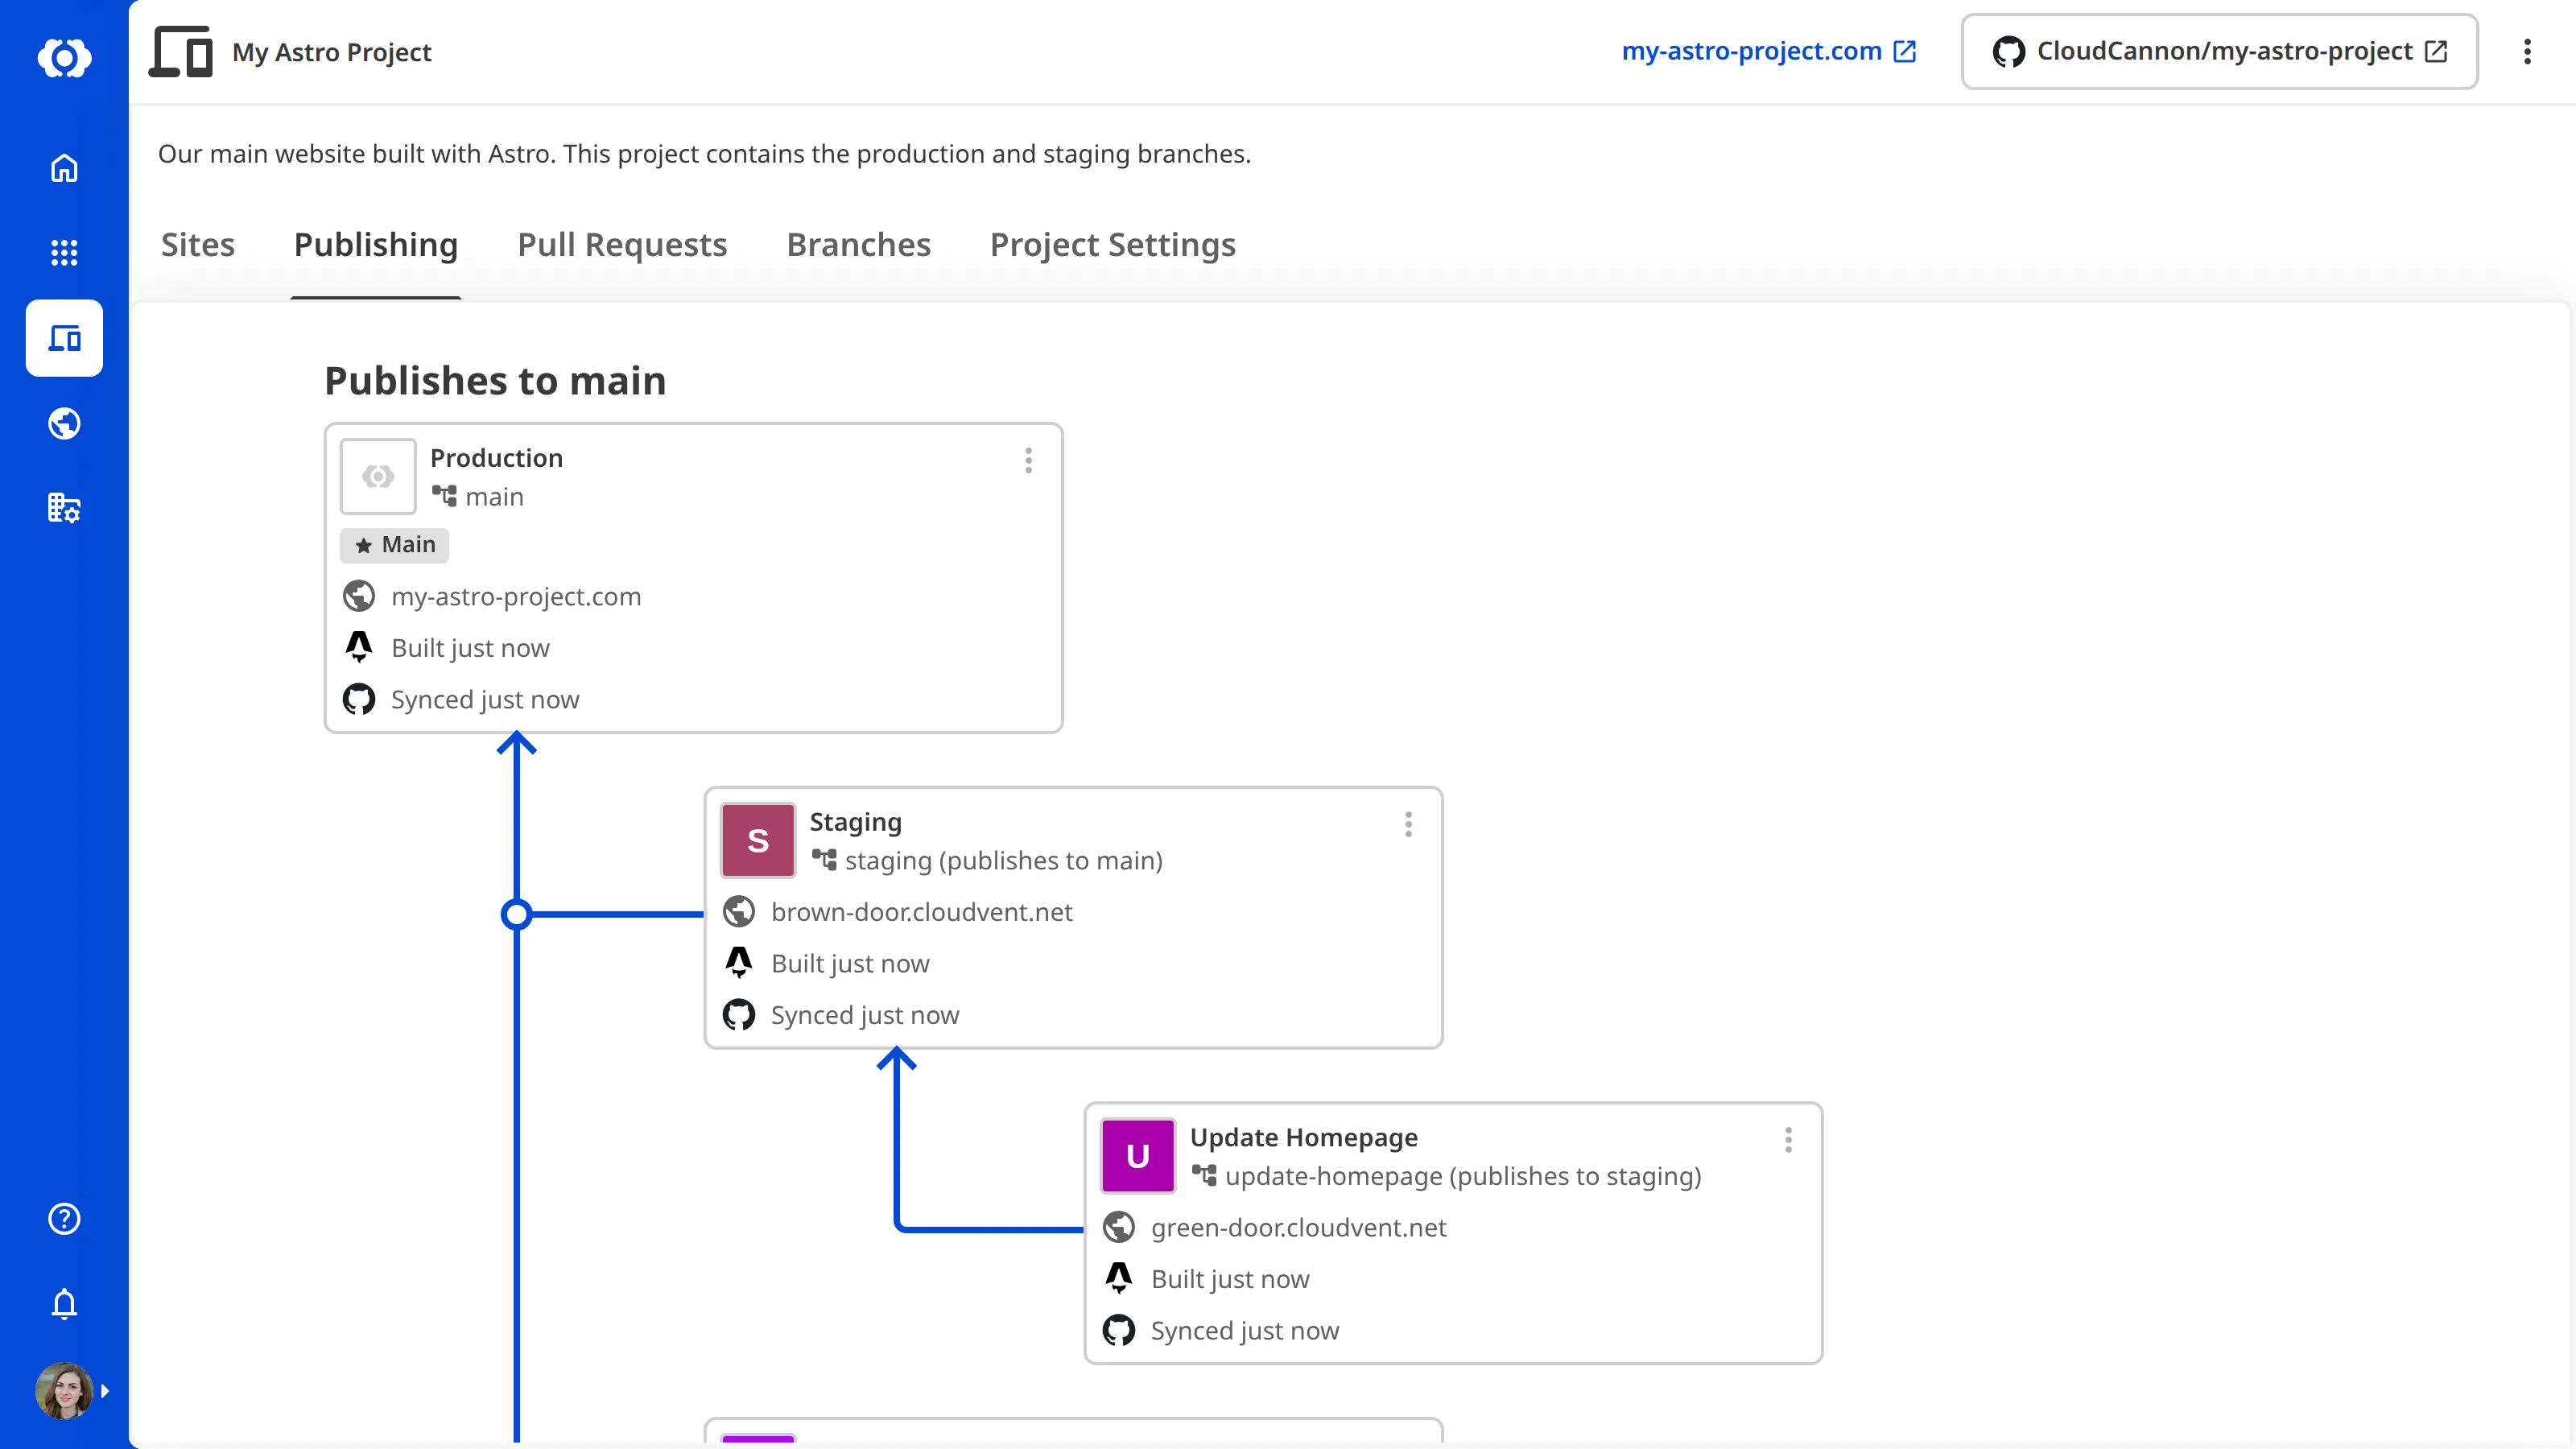The image size is (2576, 1449).
Task: Select the Projects sidebar icon
Action: pos(64,338)
